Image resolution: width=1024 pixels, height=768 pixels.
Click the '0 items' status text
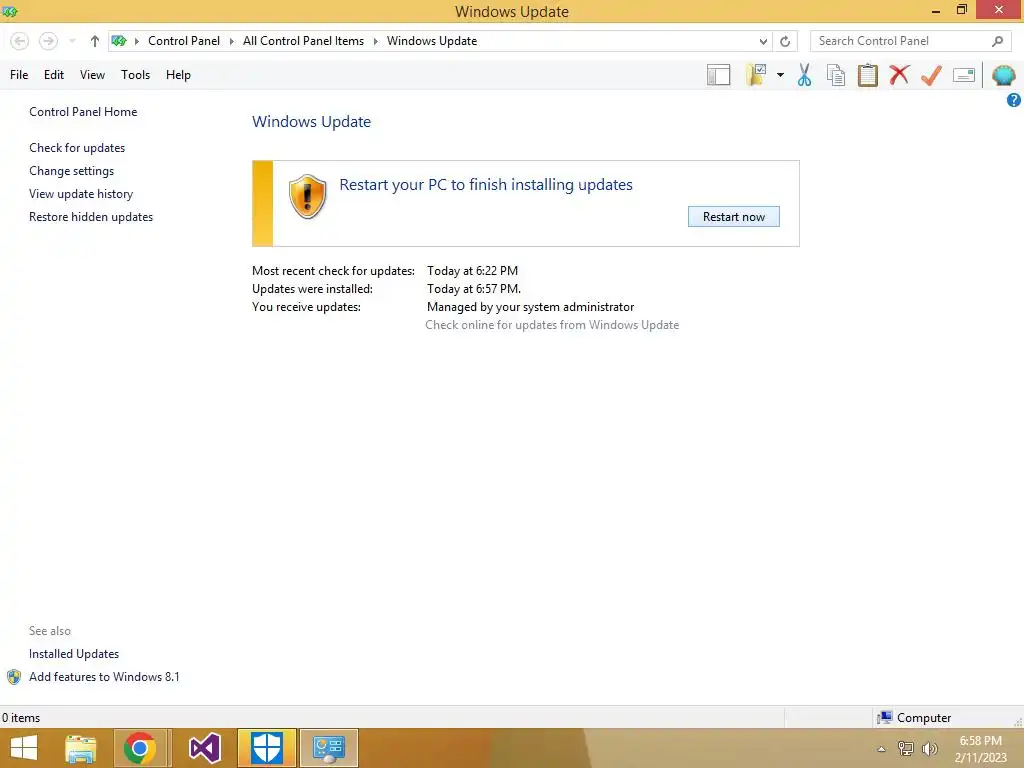tap(21, 718)
